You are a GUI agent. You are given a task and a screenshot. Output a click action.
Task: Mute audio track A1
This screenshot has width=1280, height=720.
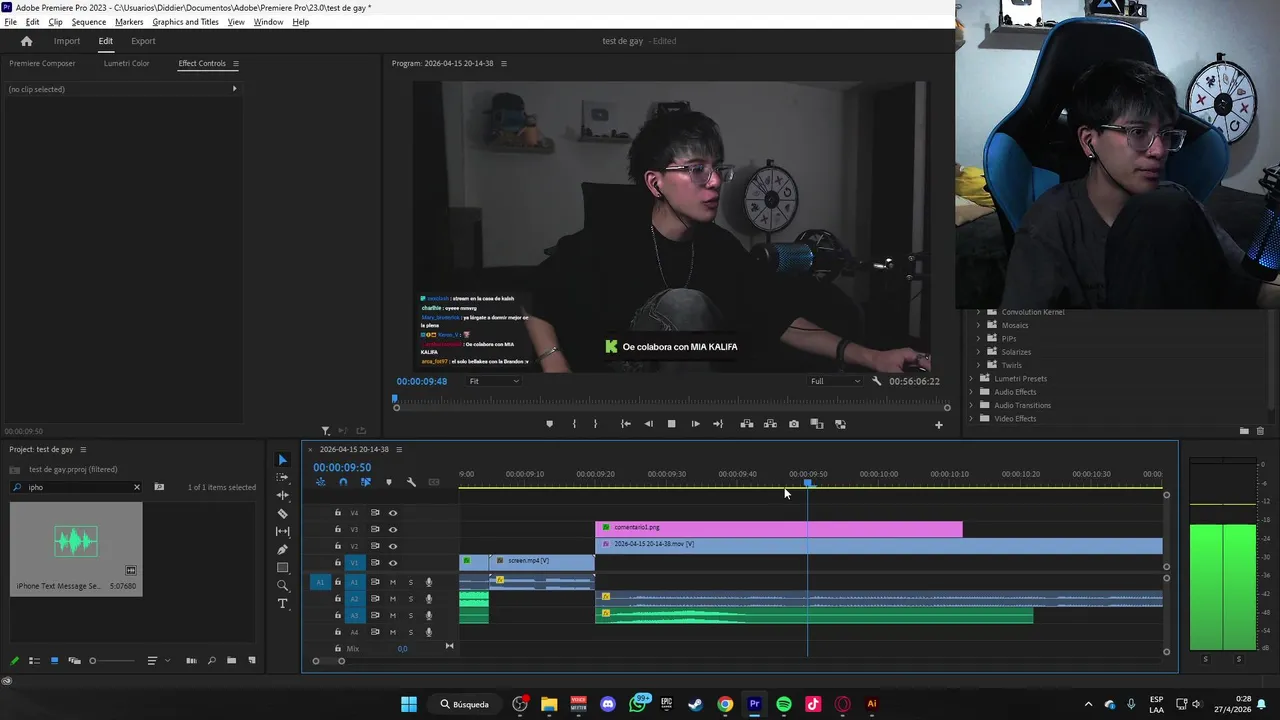click(x=393, y=582)
